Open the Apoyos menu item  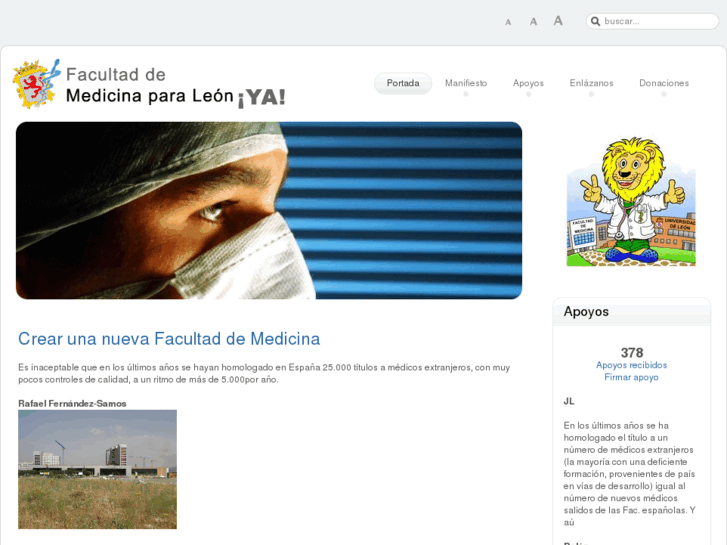pos(528,83)
